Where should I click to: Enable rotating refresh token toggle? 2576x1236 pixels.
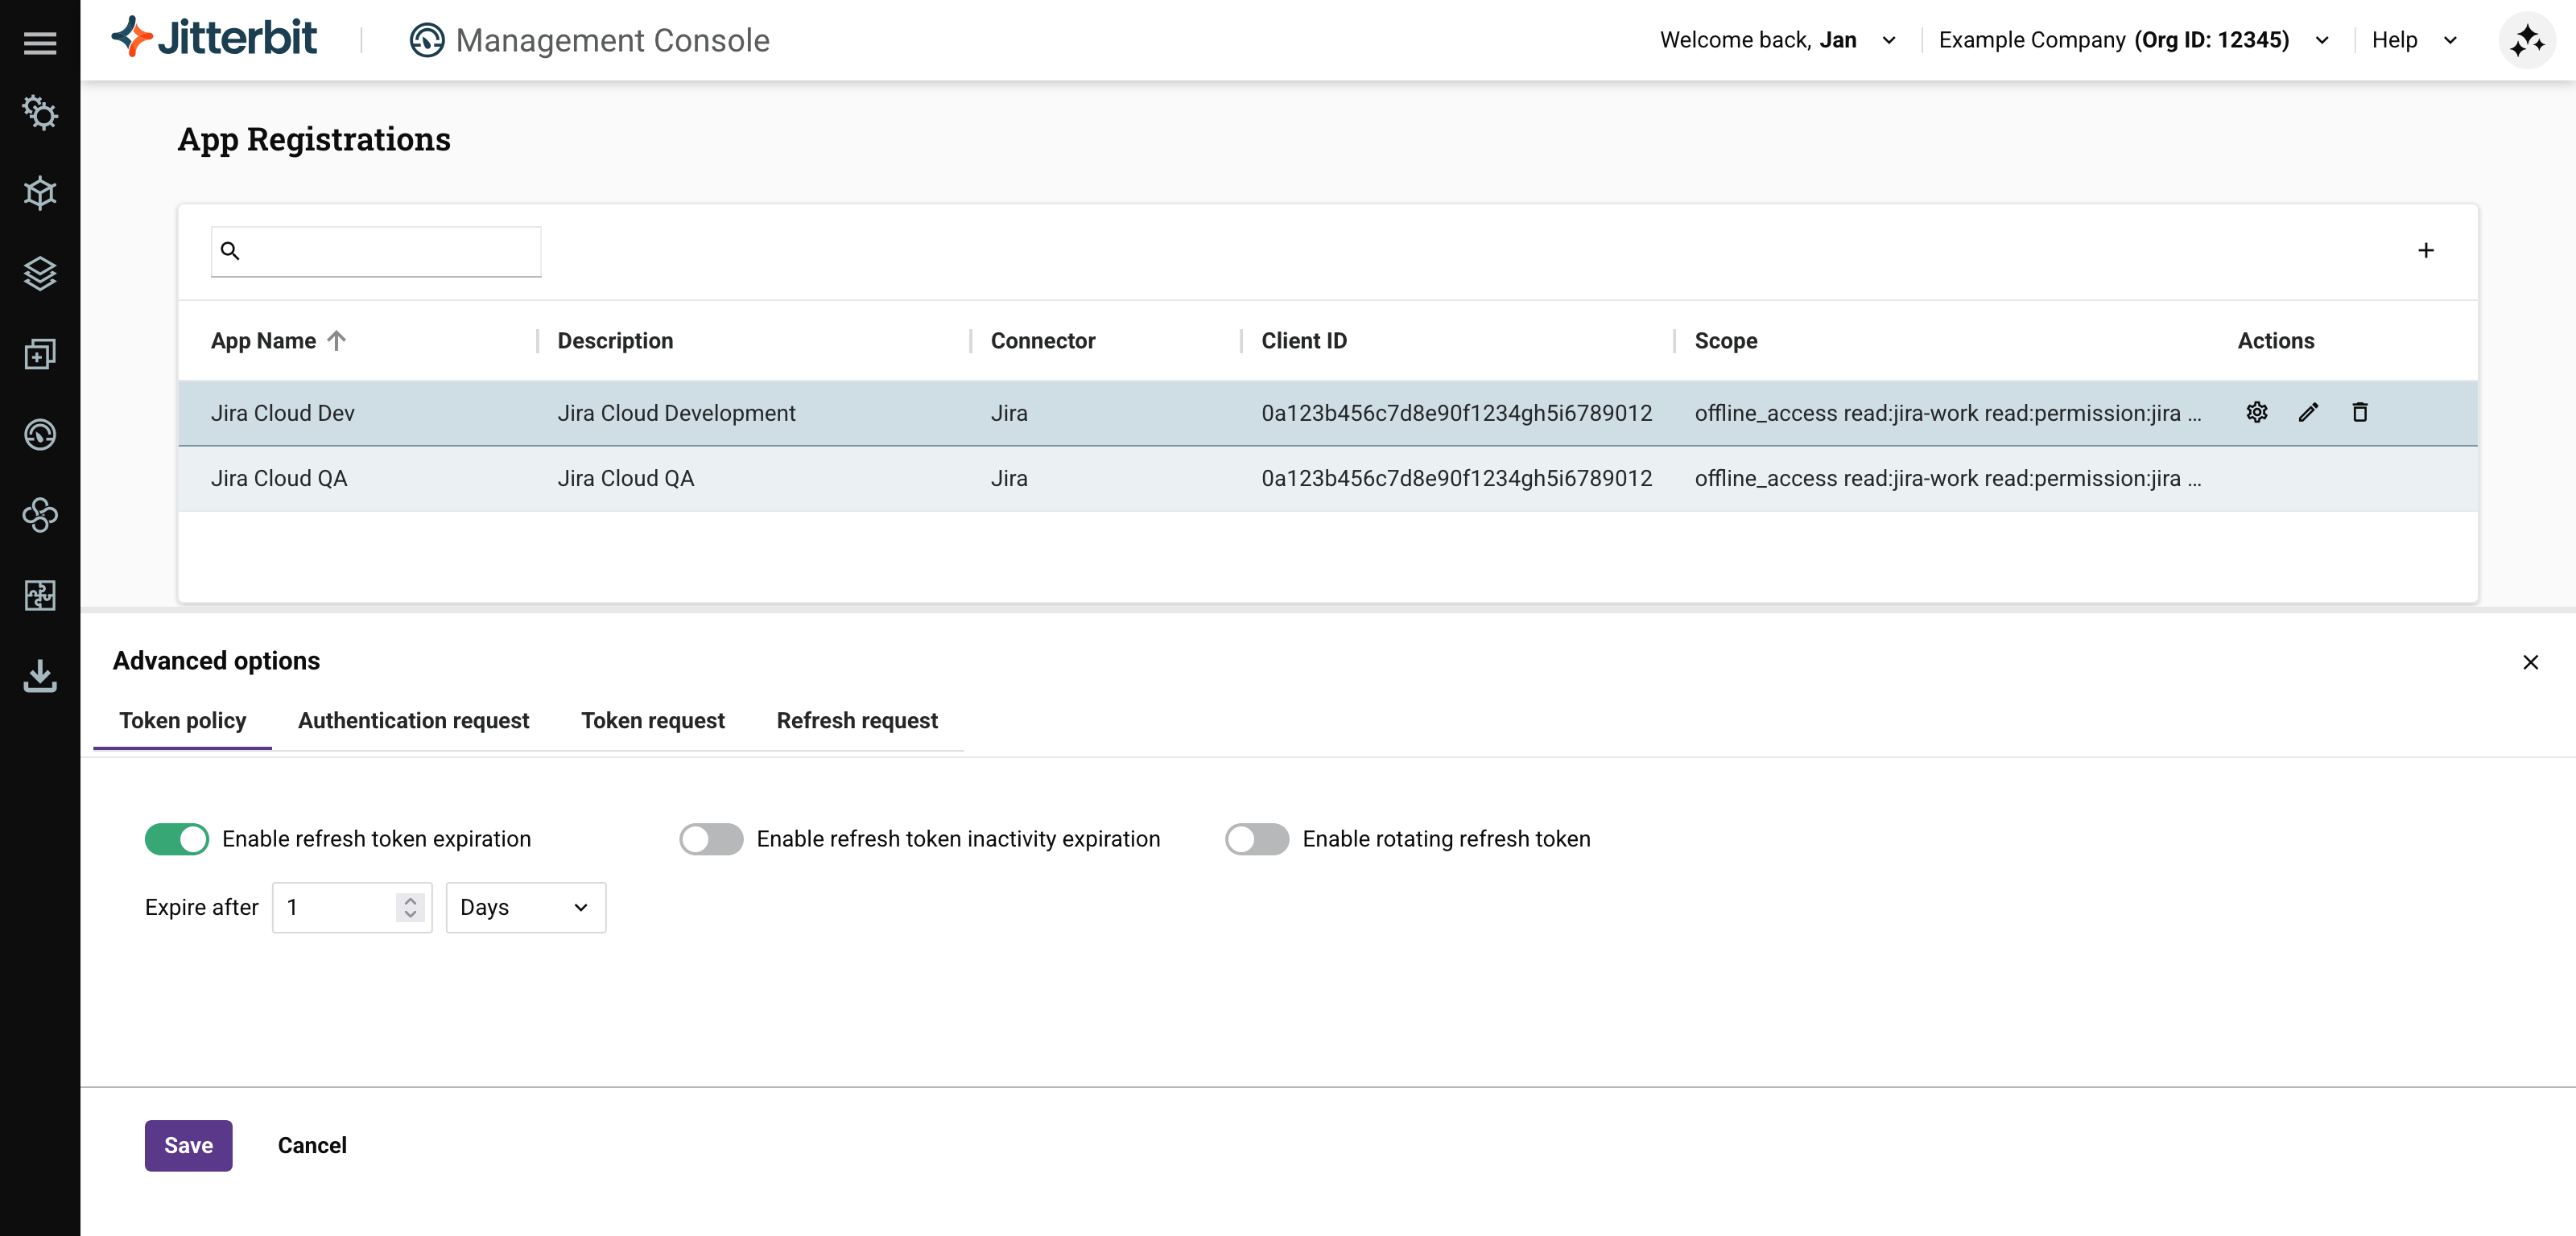coord(1257,839)
